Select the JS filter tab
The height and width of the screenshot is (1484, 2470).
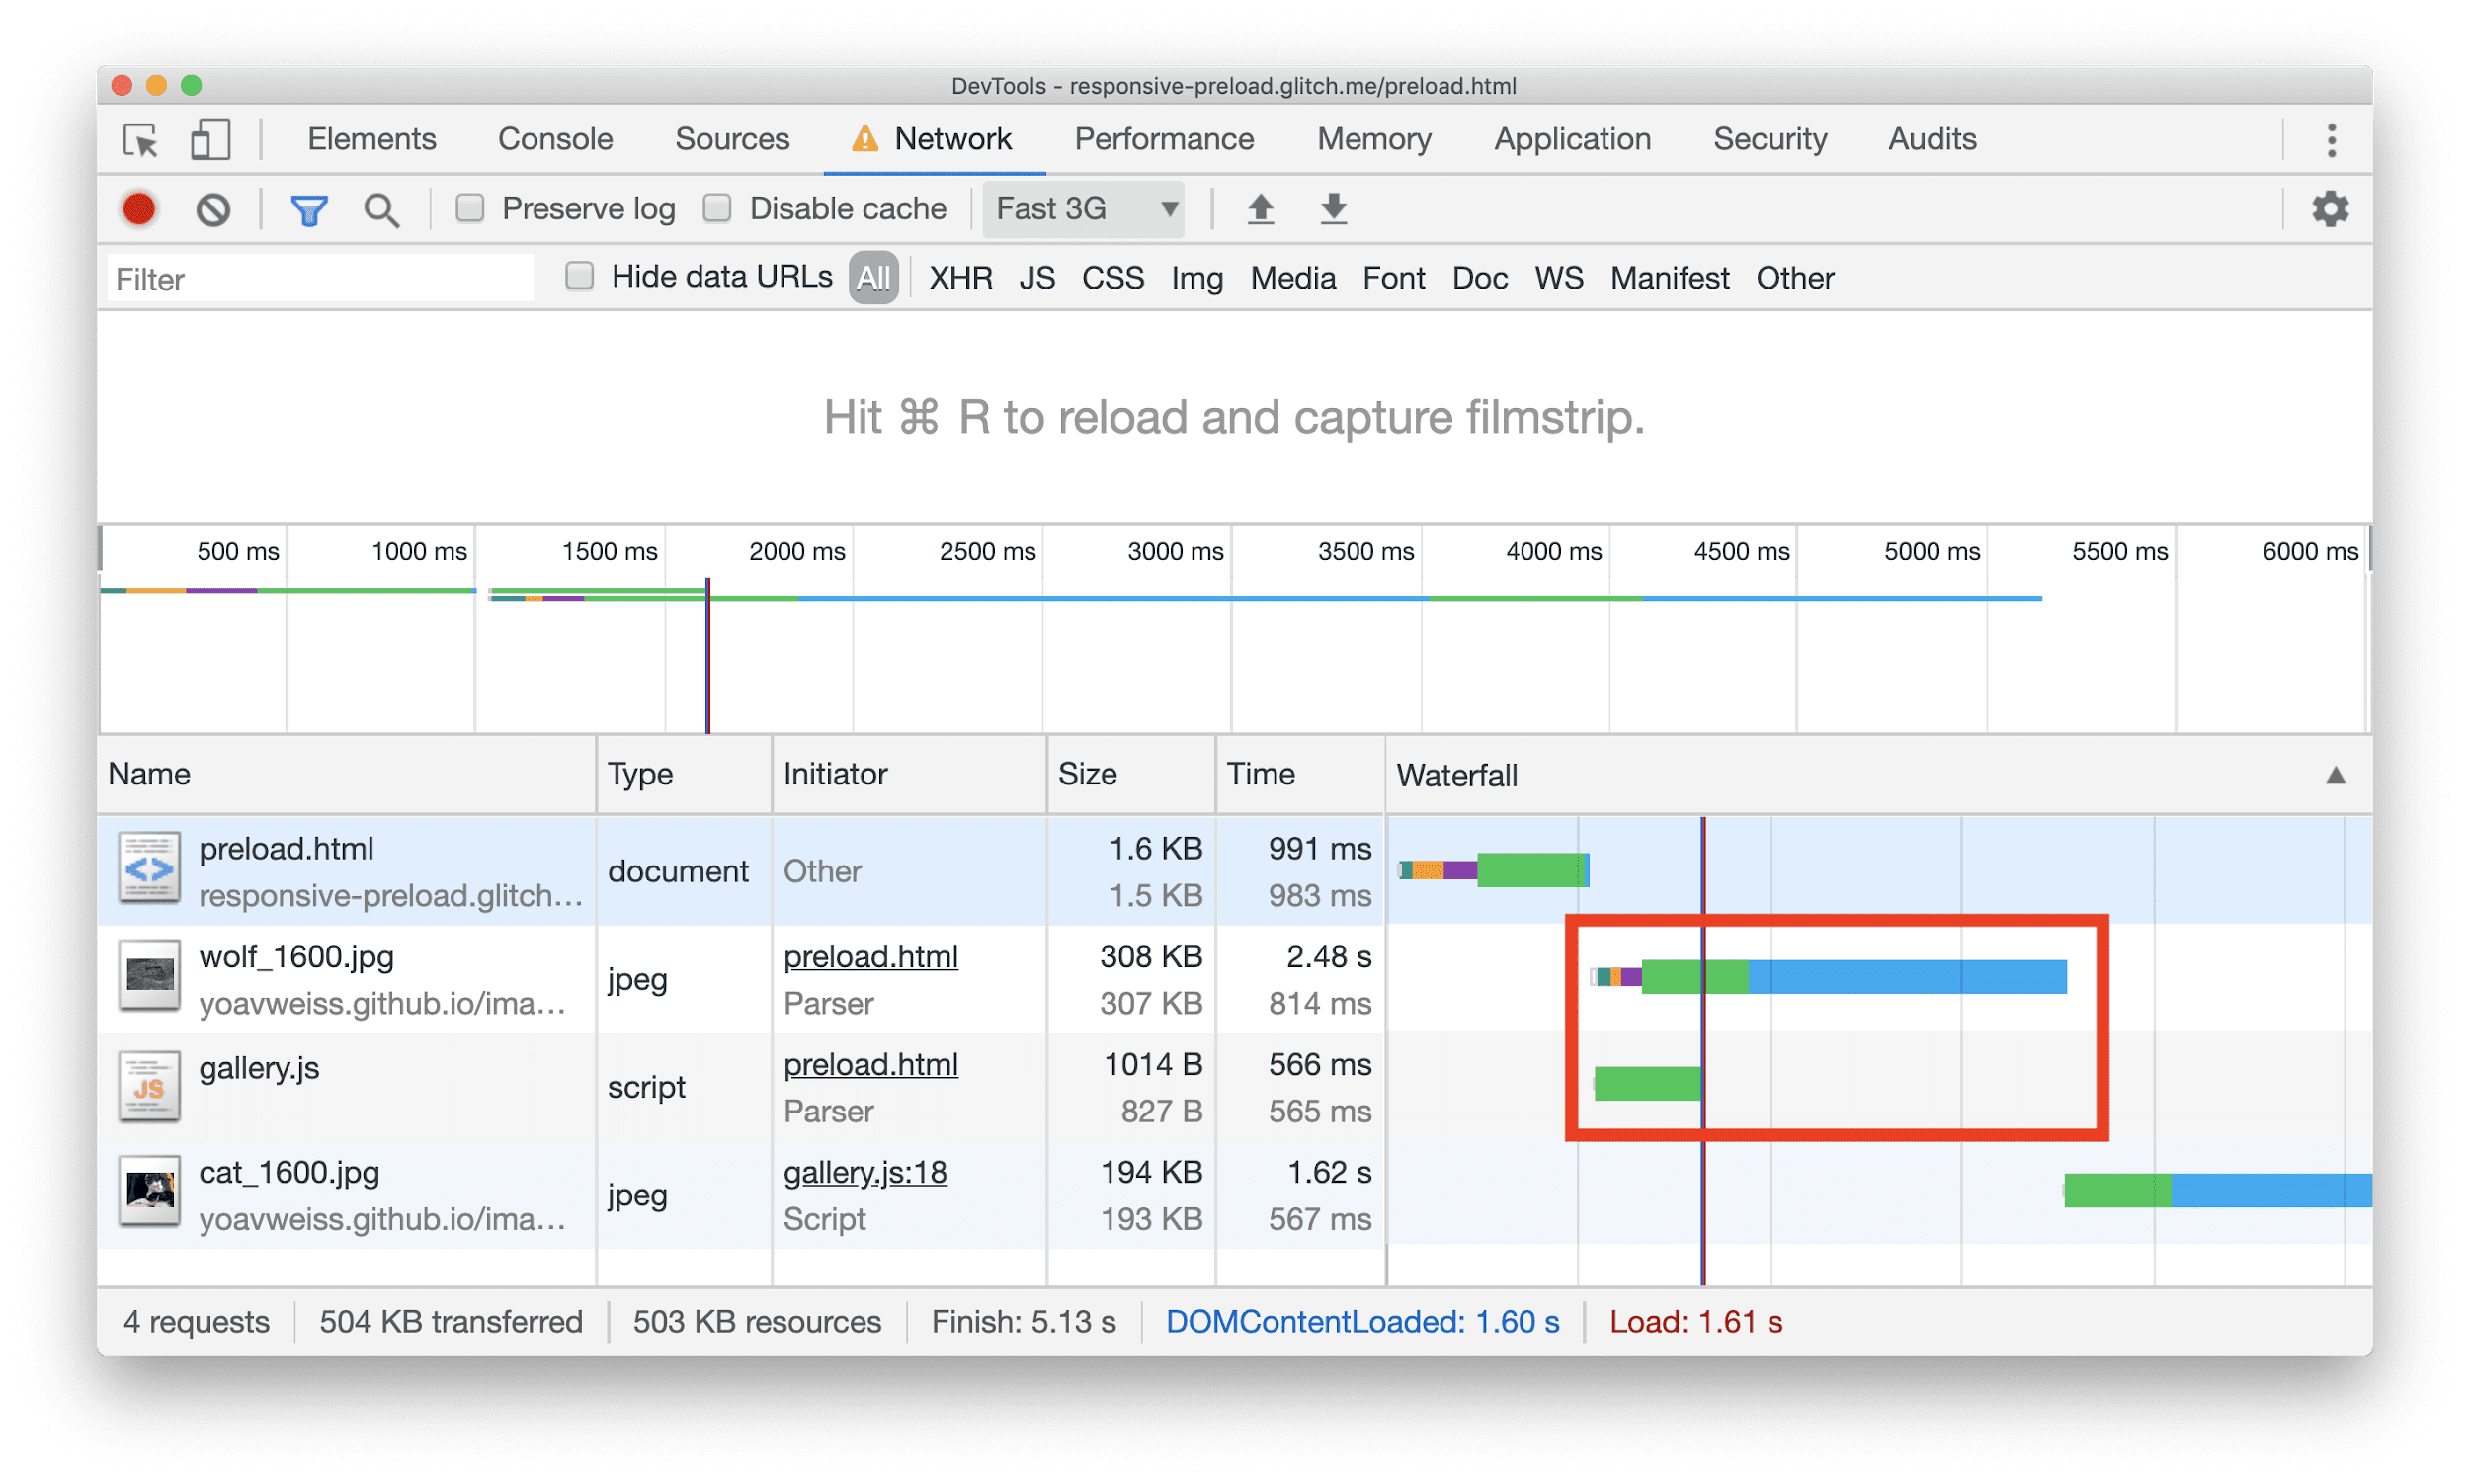click(x=1033, y=277)
